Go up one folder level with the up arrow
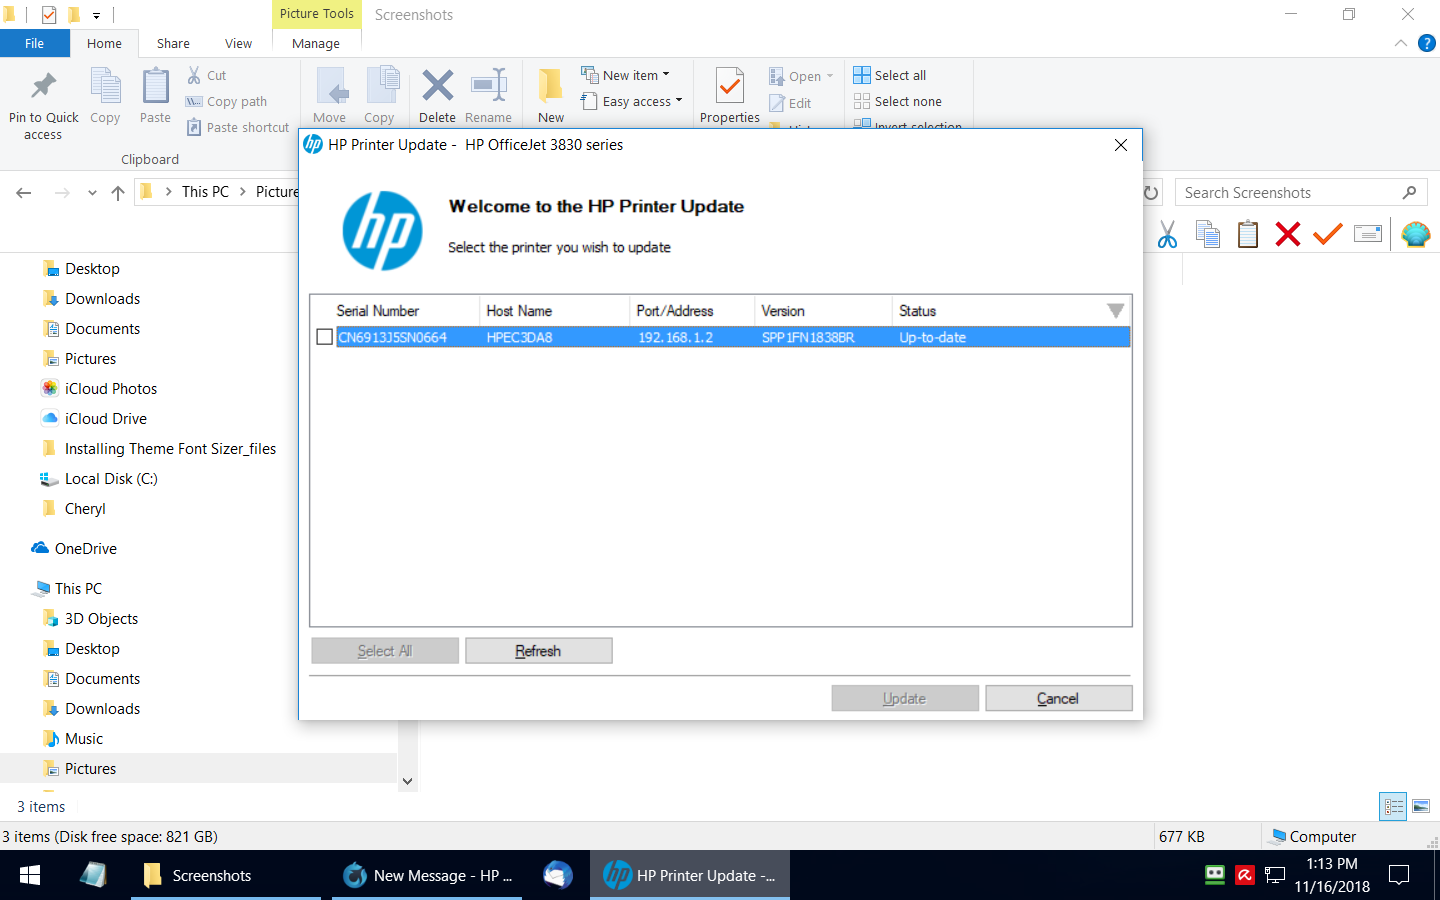This screenshot has width=1440, height=900. tap(118, 192)
